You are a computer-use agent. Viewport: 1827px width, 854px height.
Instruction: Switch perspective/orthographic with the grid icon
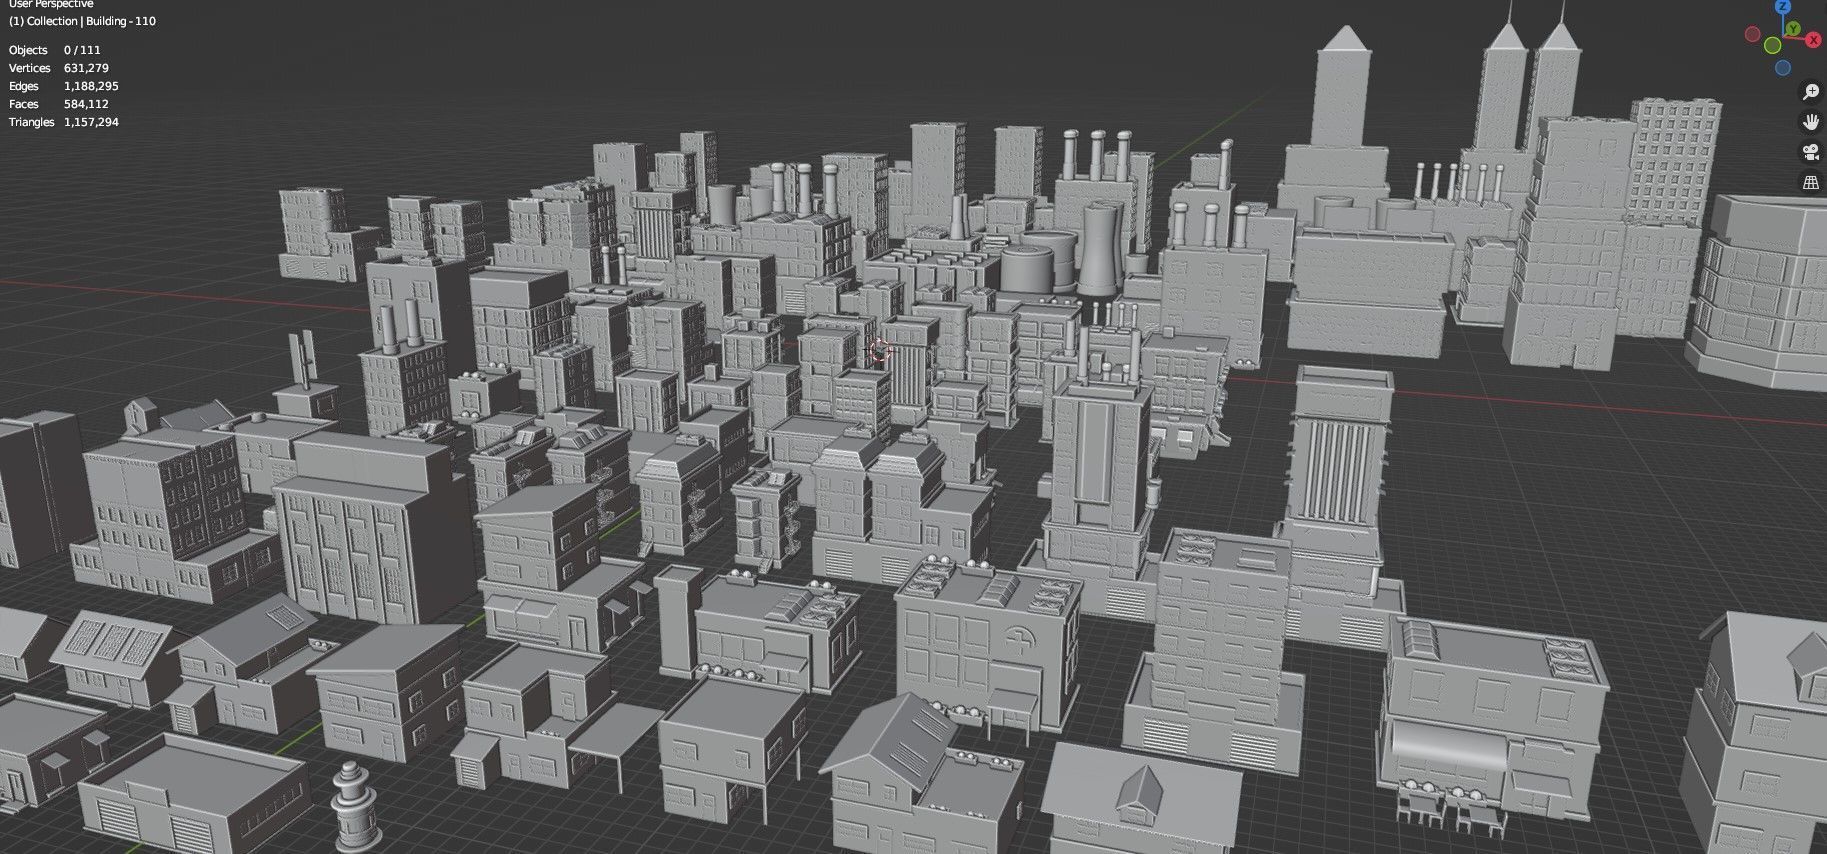pyautogui.click(x=1810, y=182)
